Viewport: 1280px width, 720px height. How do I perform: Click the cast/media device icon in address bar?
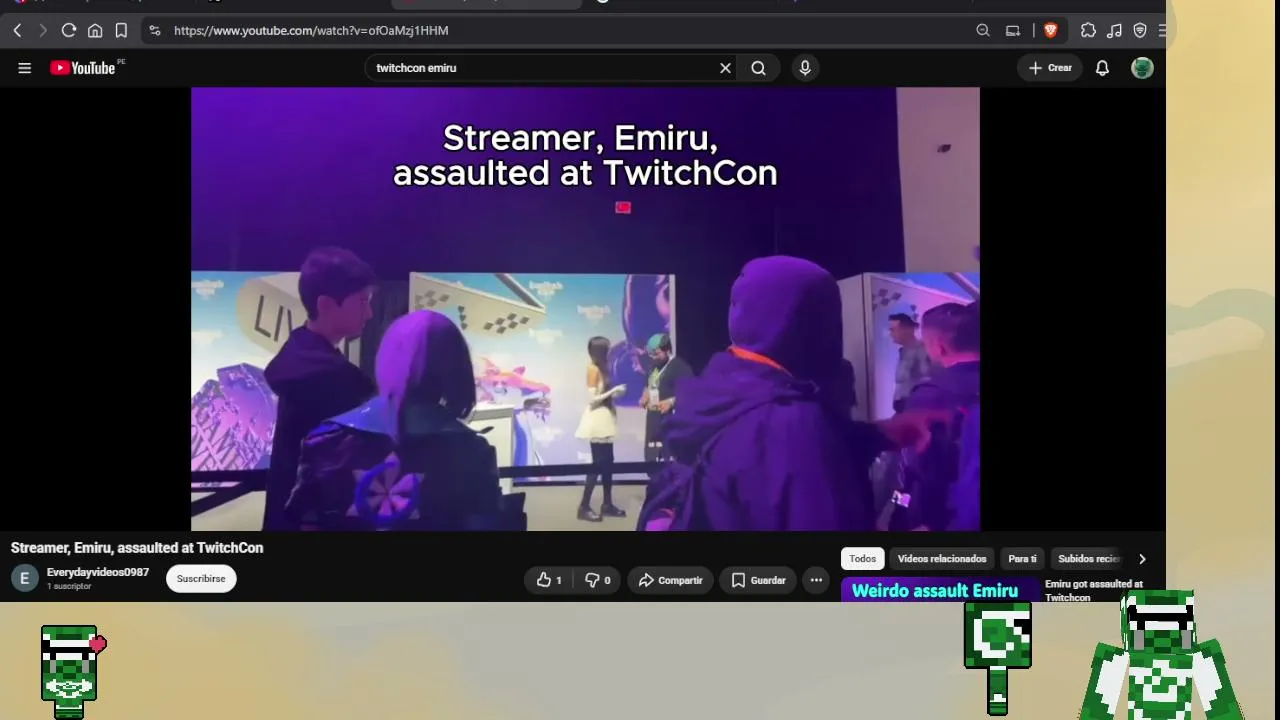1013,31
